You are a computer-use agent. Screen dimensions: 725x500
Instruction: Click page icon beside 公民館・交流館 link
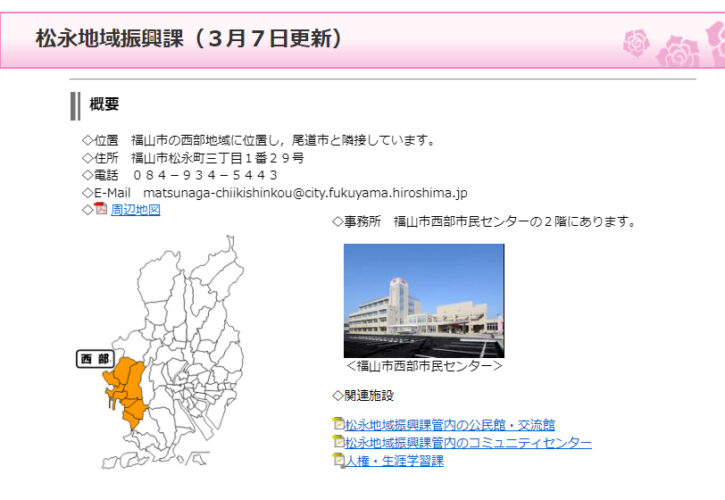tap(338, 424)
